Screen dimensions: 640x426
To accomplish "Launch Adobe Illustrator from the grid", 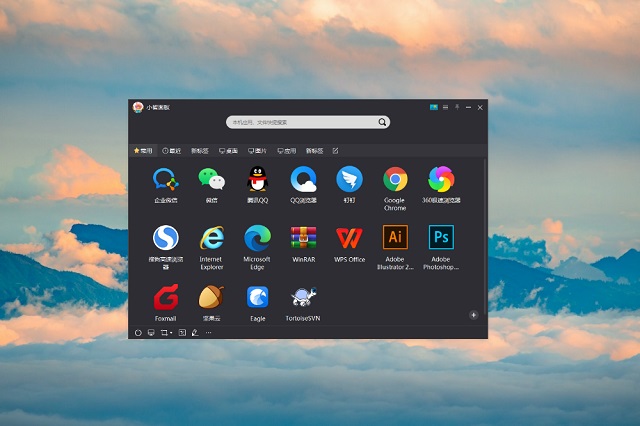I will pos(395,237).
